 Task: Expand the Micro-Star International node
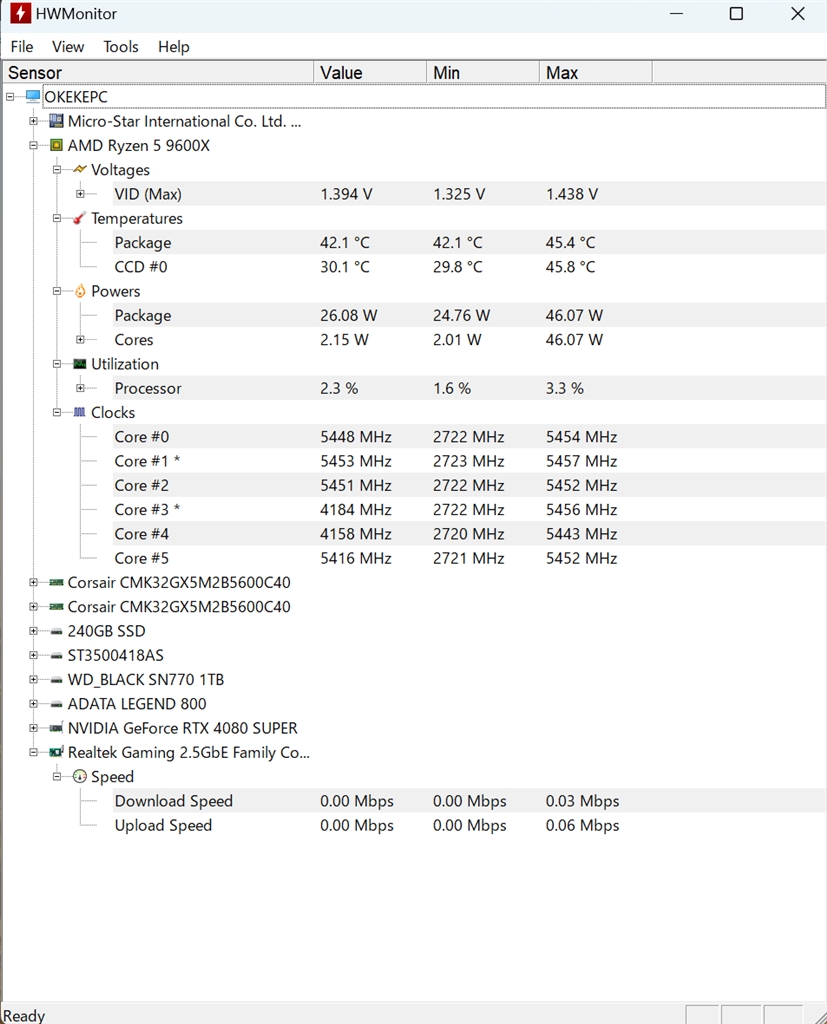(33, 121)
